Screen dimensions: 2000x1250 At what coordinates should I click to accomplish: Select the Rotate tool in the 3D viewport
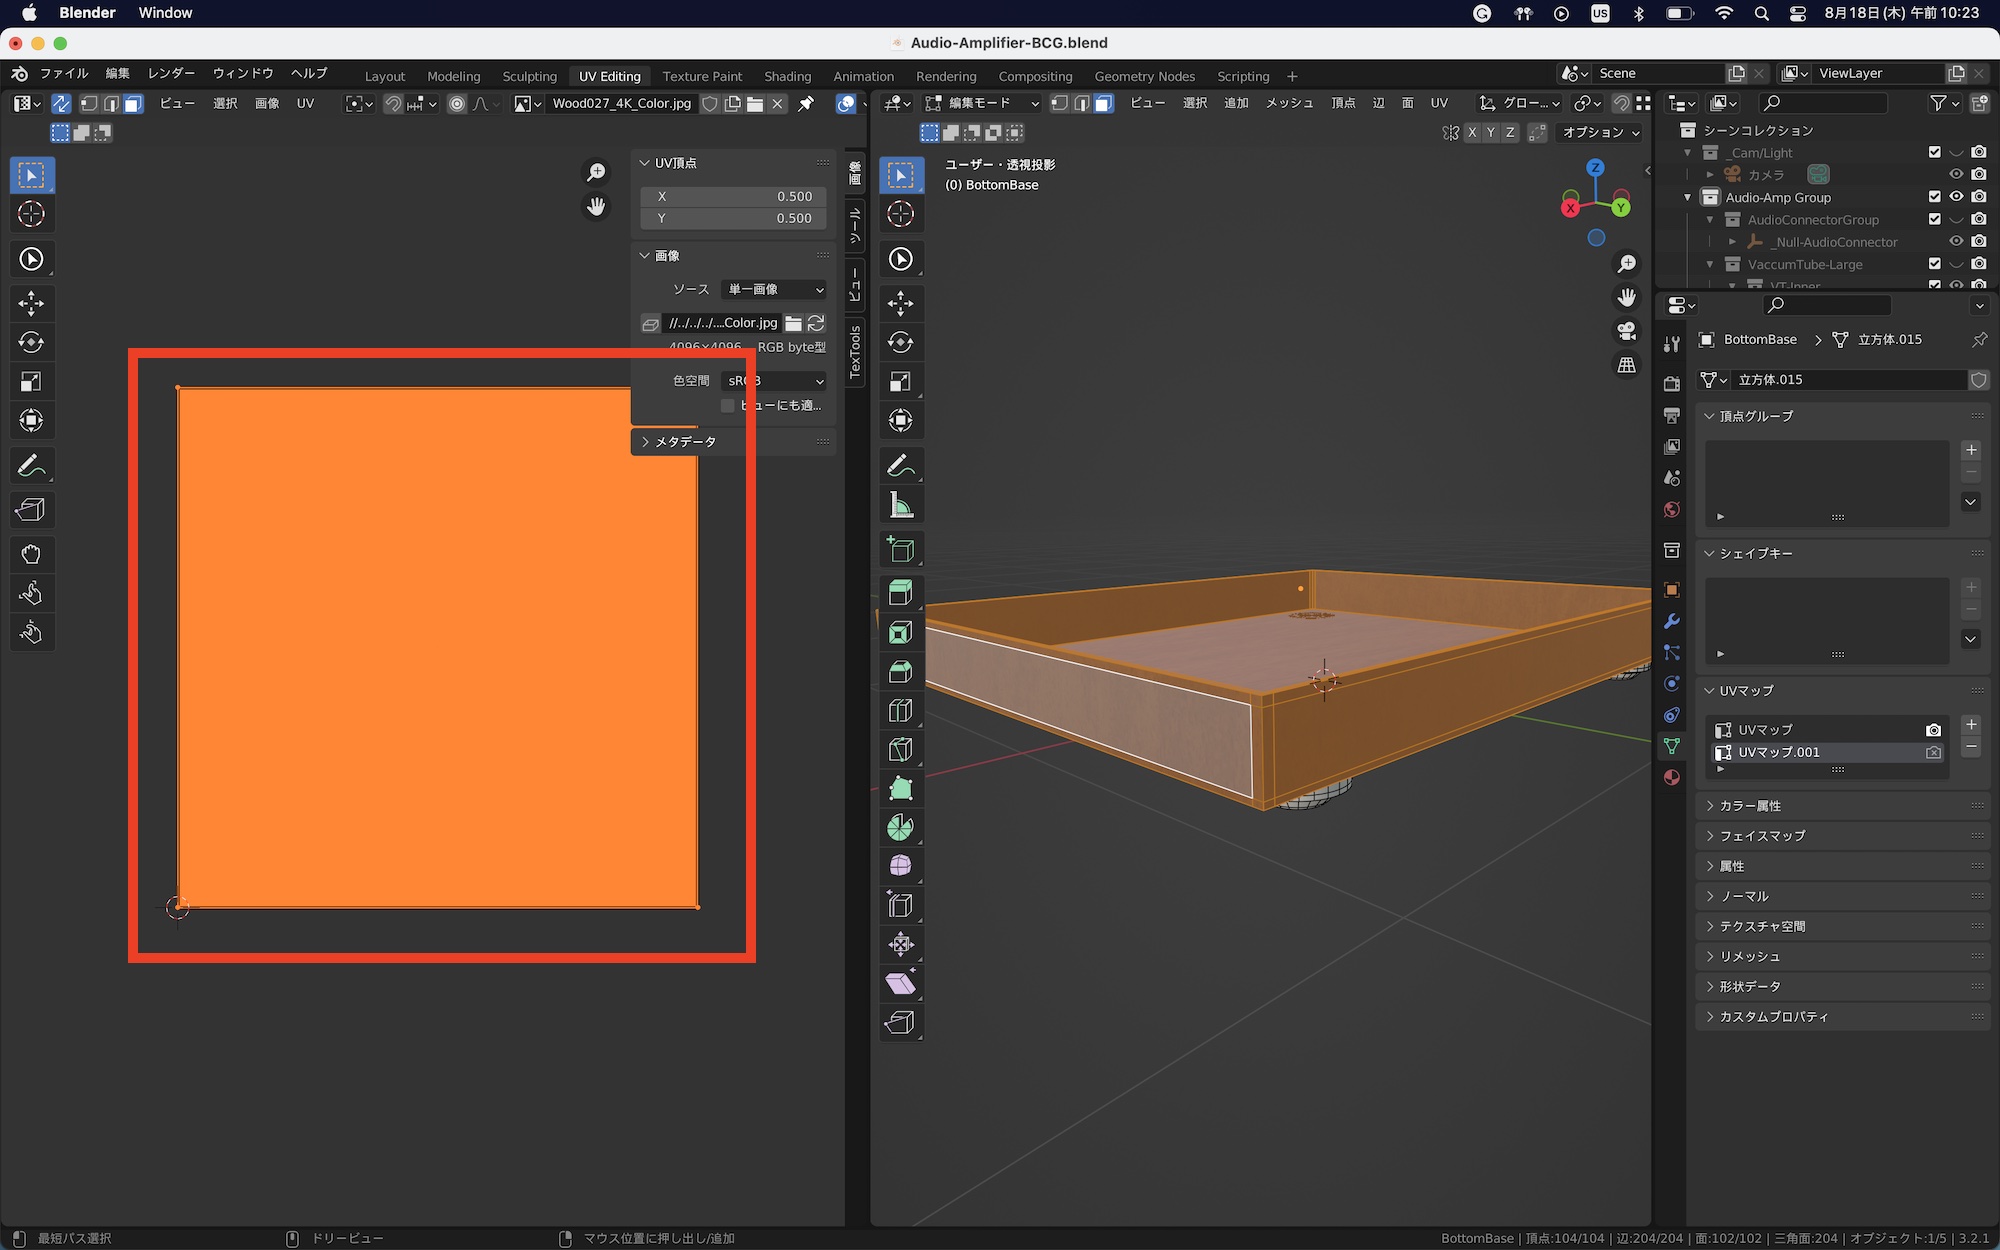[x=900, y=342]
